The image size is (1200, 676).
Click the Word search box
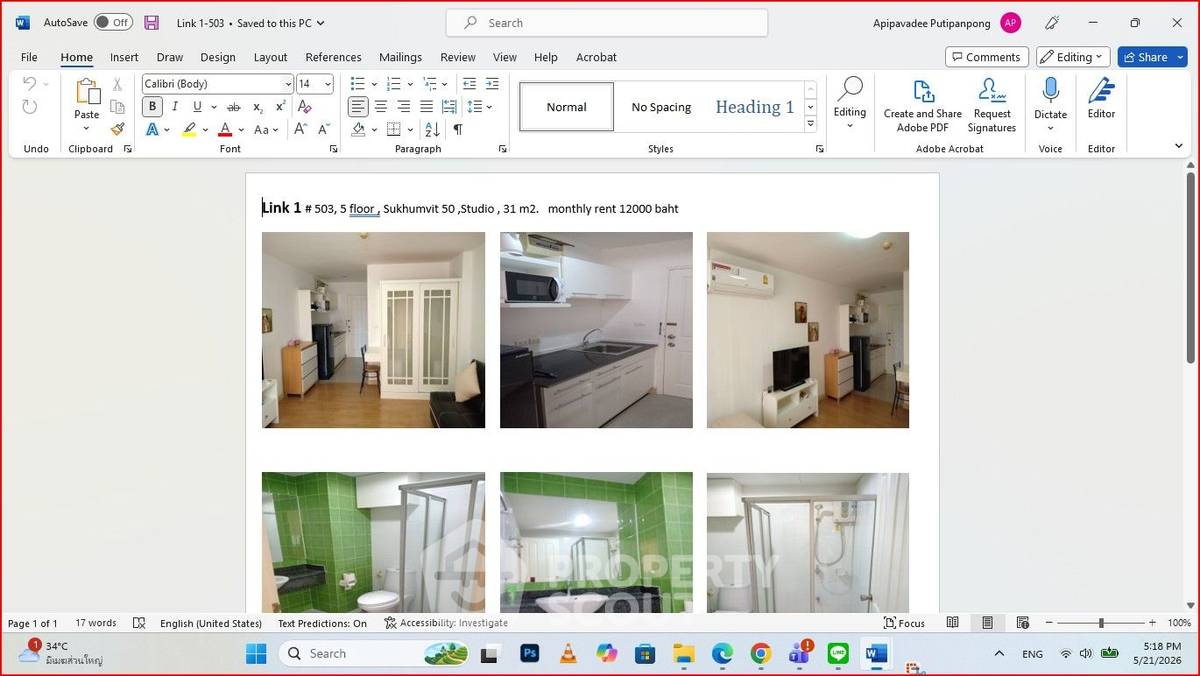click(607, 23)
